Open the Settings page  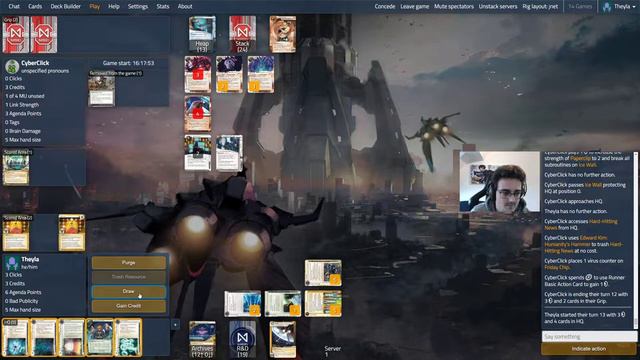click(138, 7)
